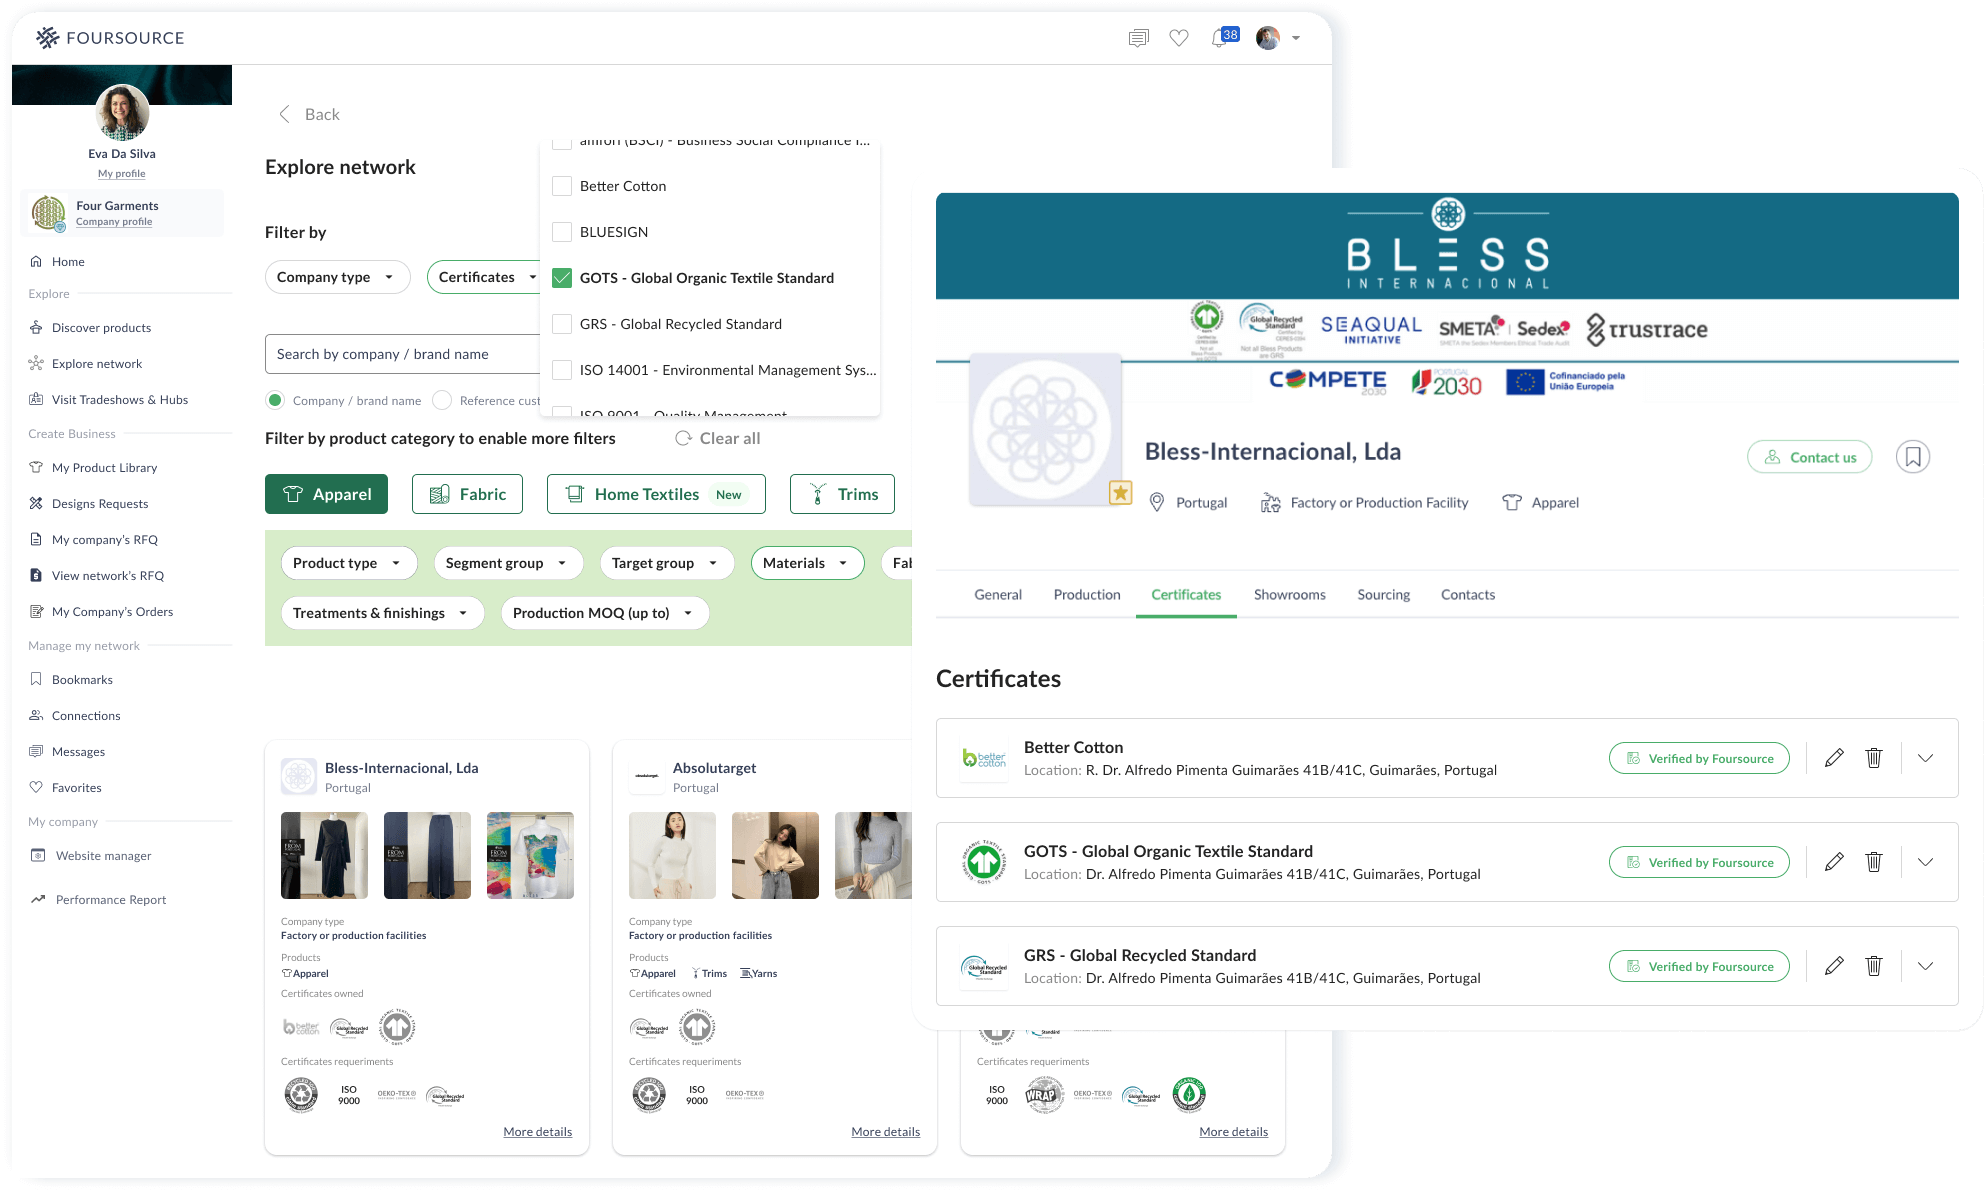Open user avatar menu in header
This screenshot has width=1985, height=1190.
(1278, 38)
